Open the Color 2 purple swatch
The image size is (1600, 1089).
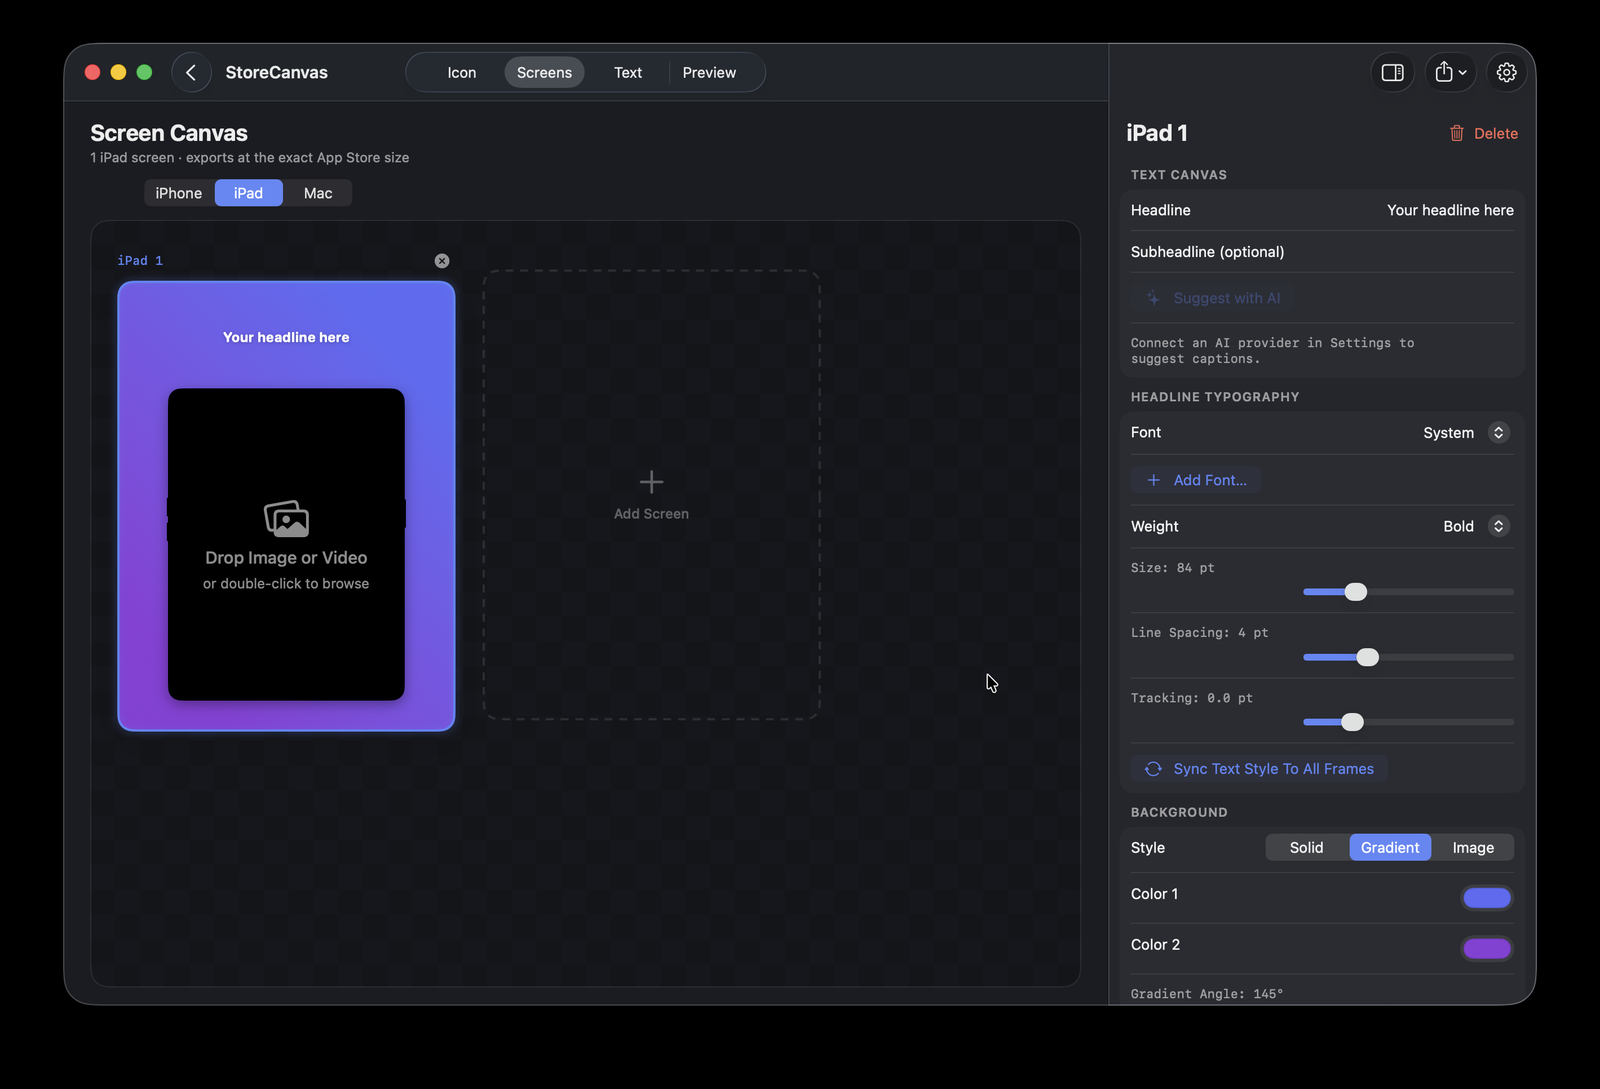[x=1487, y=948]
